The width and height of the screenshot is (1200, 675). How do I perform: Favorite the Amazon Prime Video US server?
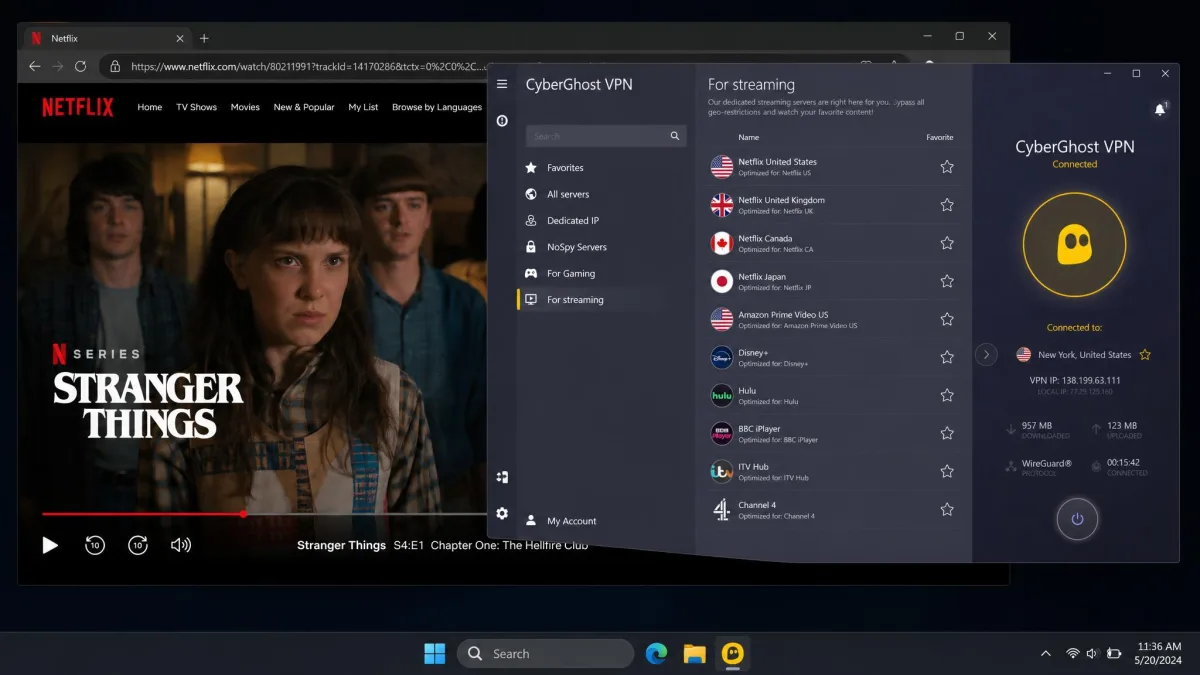tap(947, 319)
